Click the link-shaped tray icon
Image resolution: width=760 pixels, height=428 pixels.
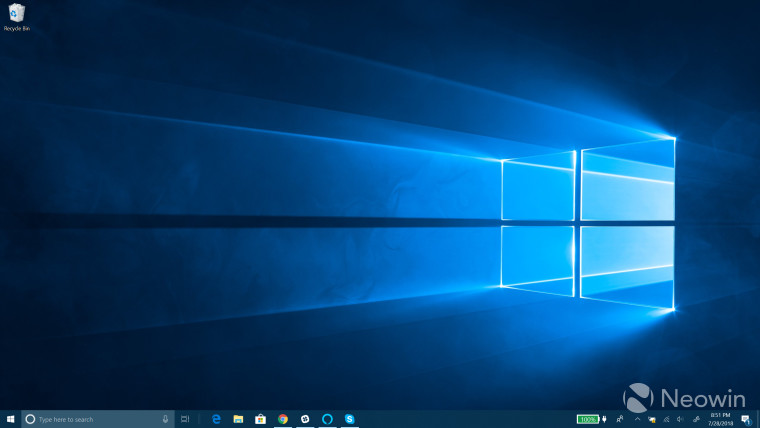click(x=697, y=420)
